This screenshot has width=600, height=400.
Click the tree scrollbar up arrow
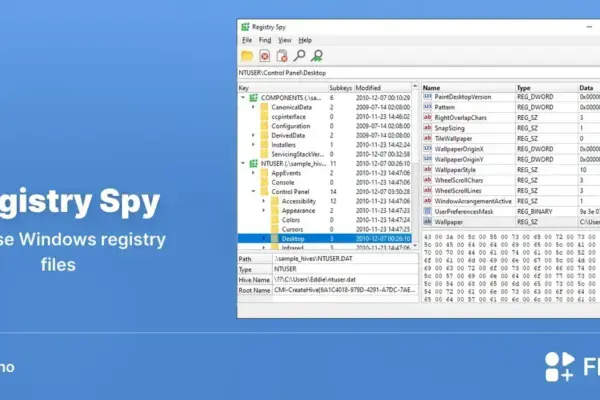pyautogui.click(x=415, y=86)
